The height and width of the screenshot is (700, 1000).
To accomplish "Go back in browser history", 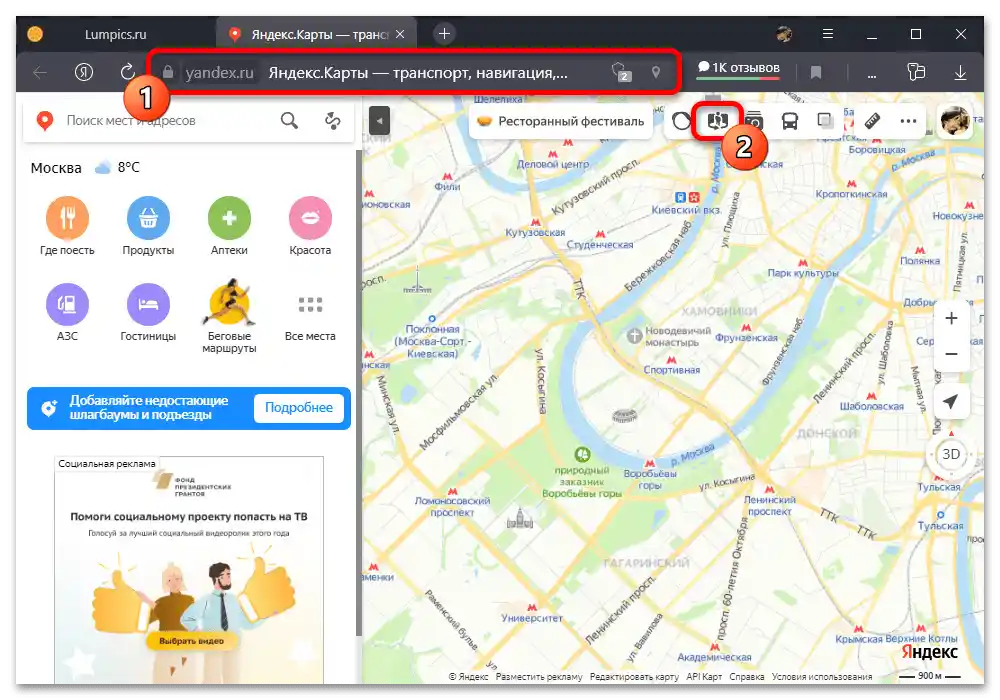I will click(40, 73).
